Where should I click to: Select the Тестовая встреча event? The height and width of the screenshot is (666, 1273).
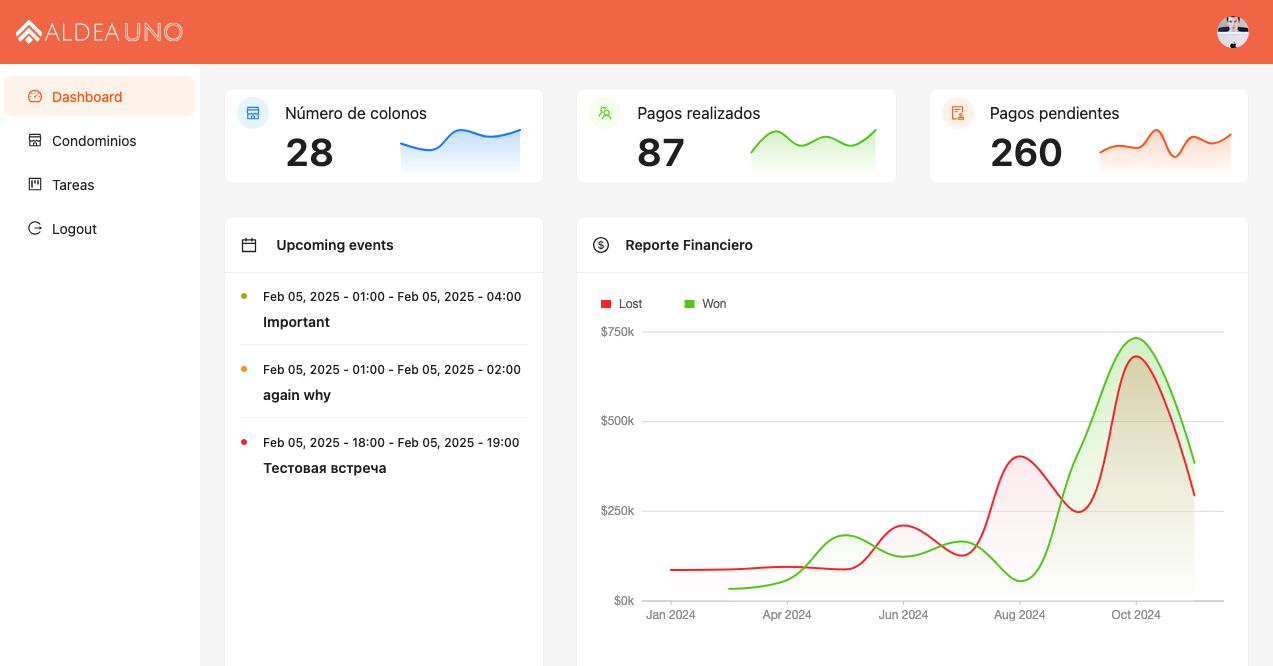click(x=324, y=468)
